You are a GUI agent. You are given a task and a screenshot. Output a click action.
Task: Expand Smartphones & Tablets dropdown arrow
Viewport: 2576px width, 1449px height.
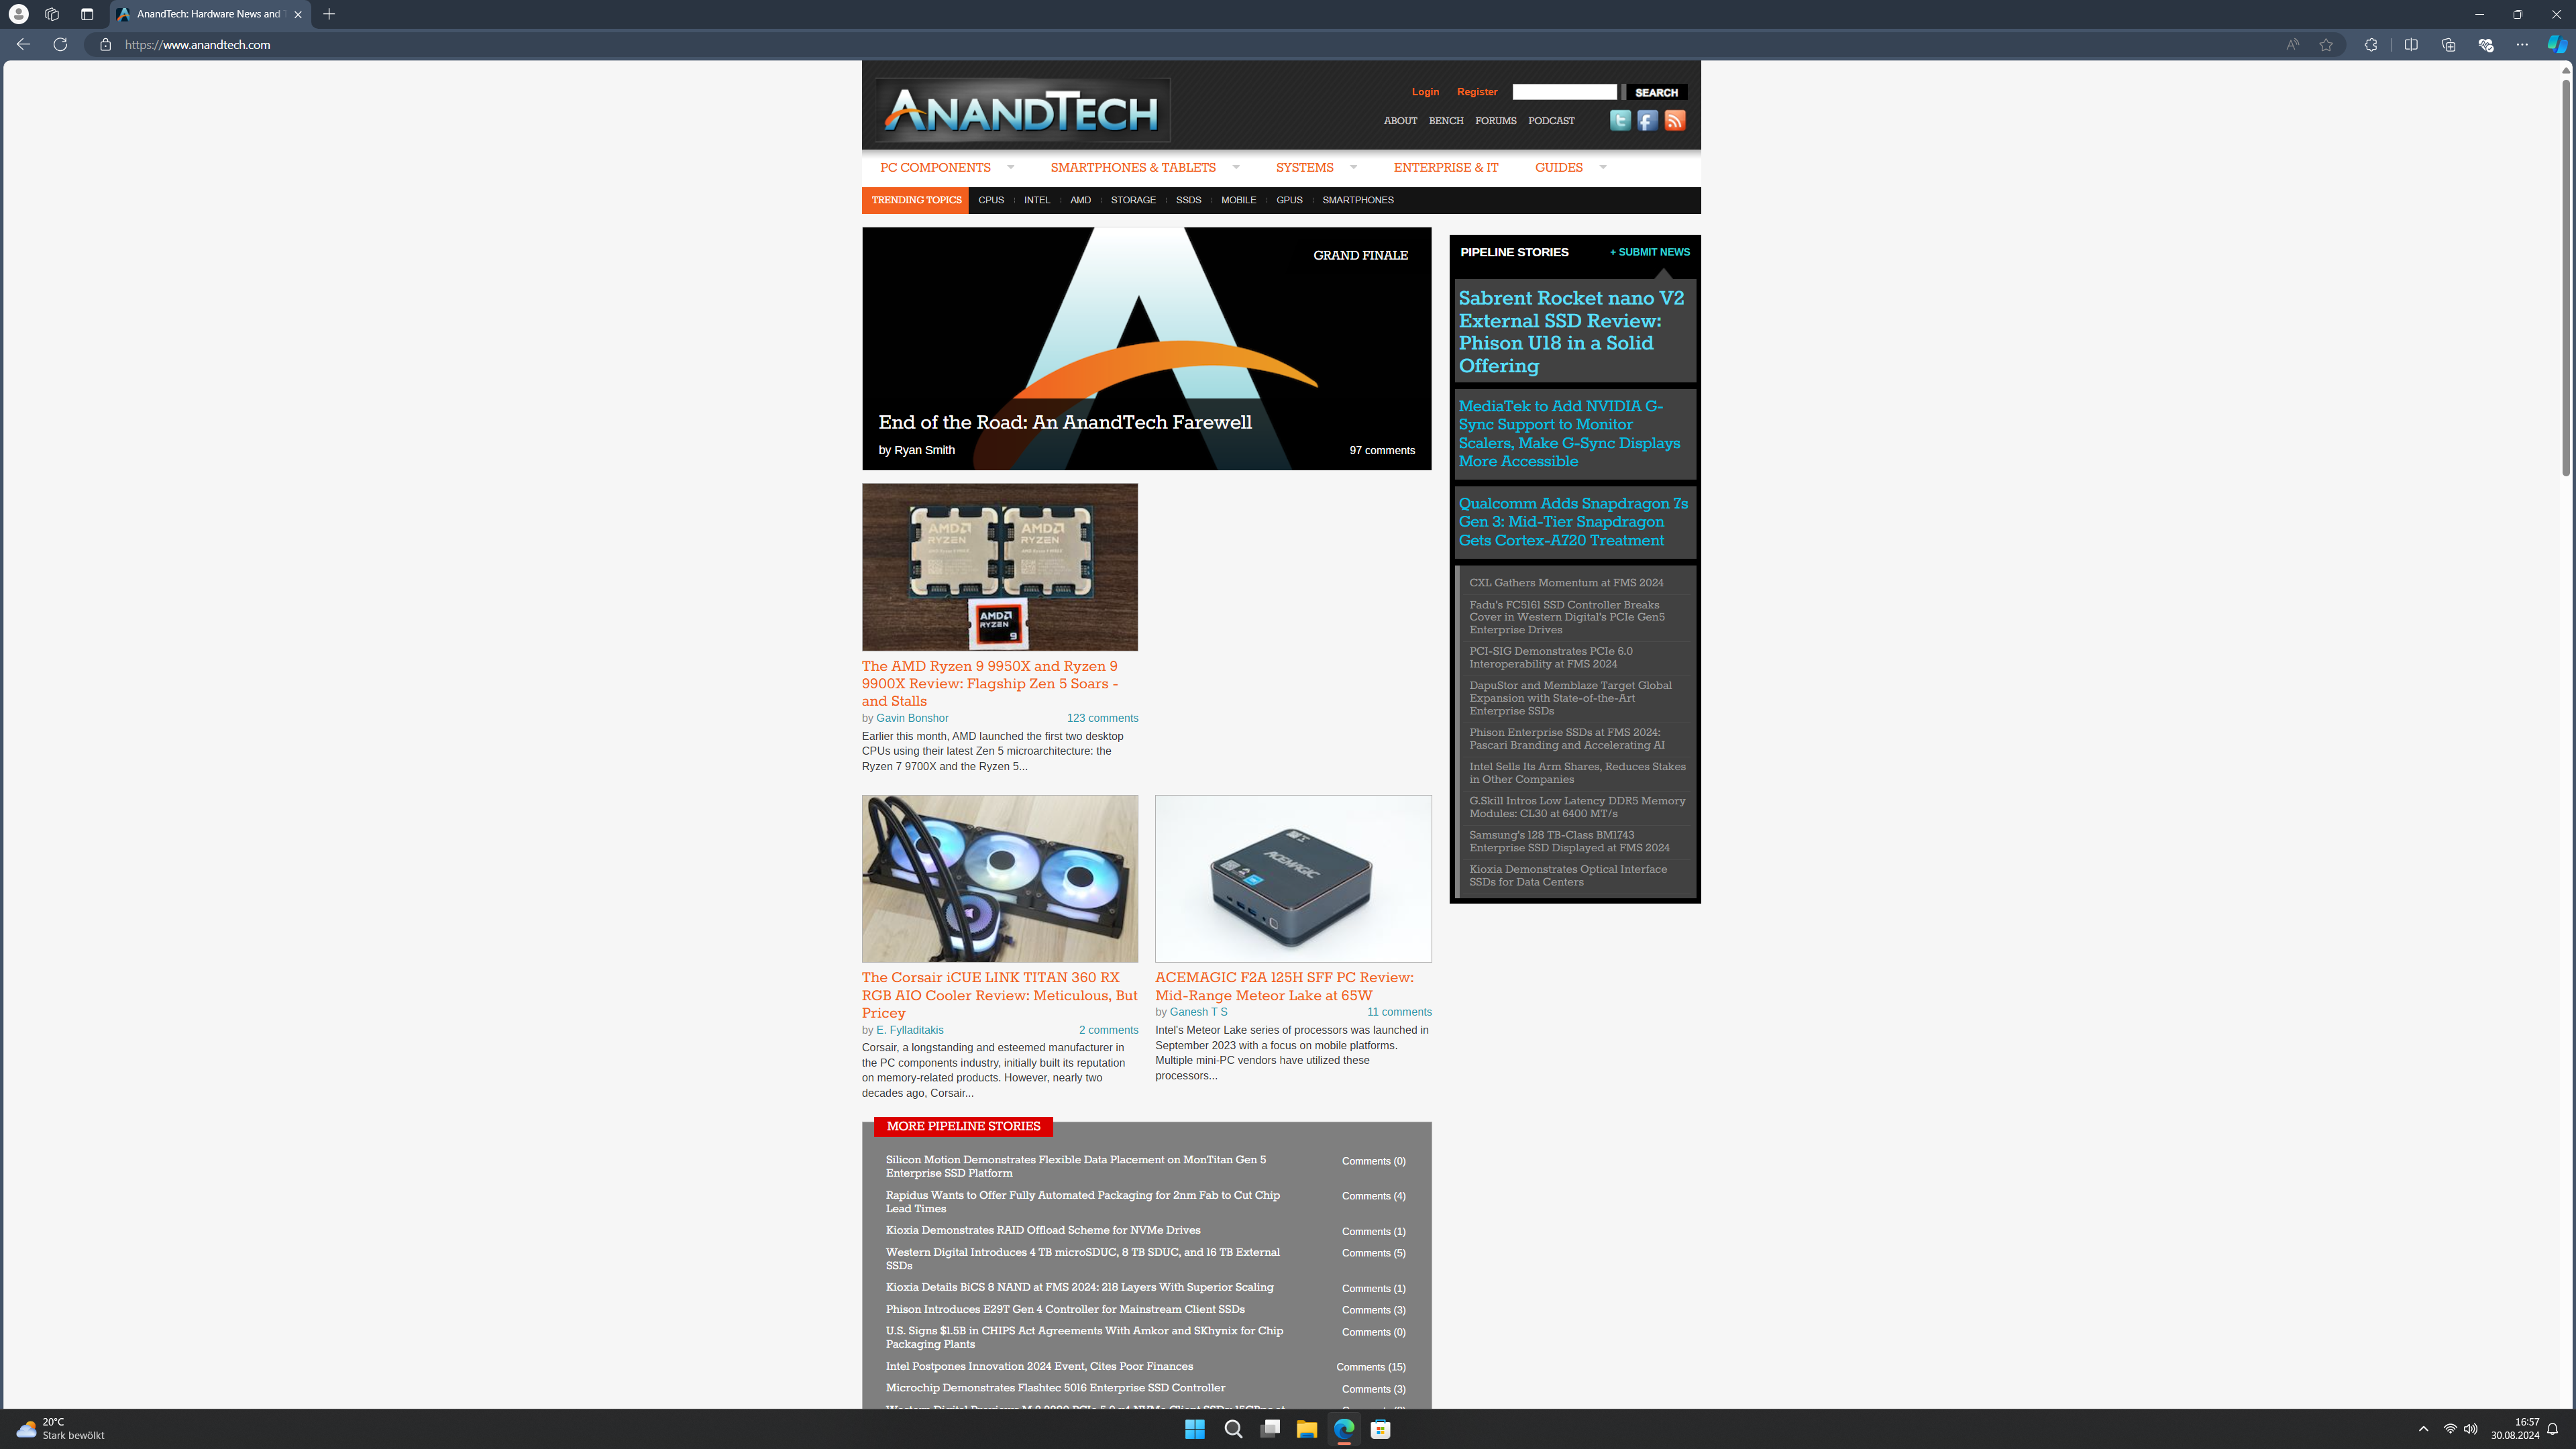[x=1236, y=167]
